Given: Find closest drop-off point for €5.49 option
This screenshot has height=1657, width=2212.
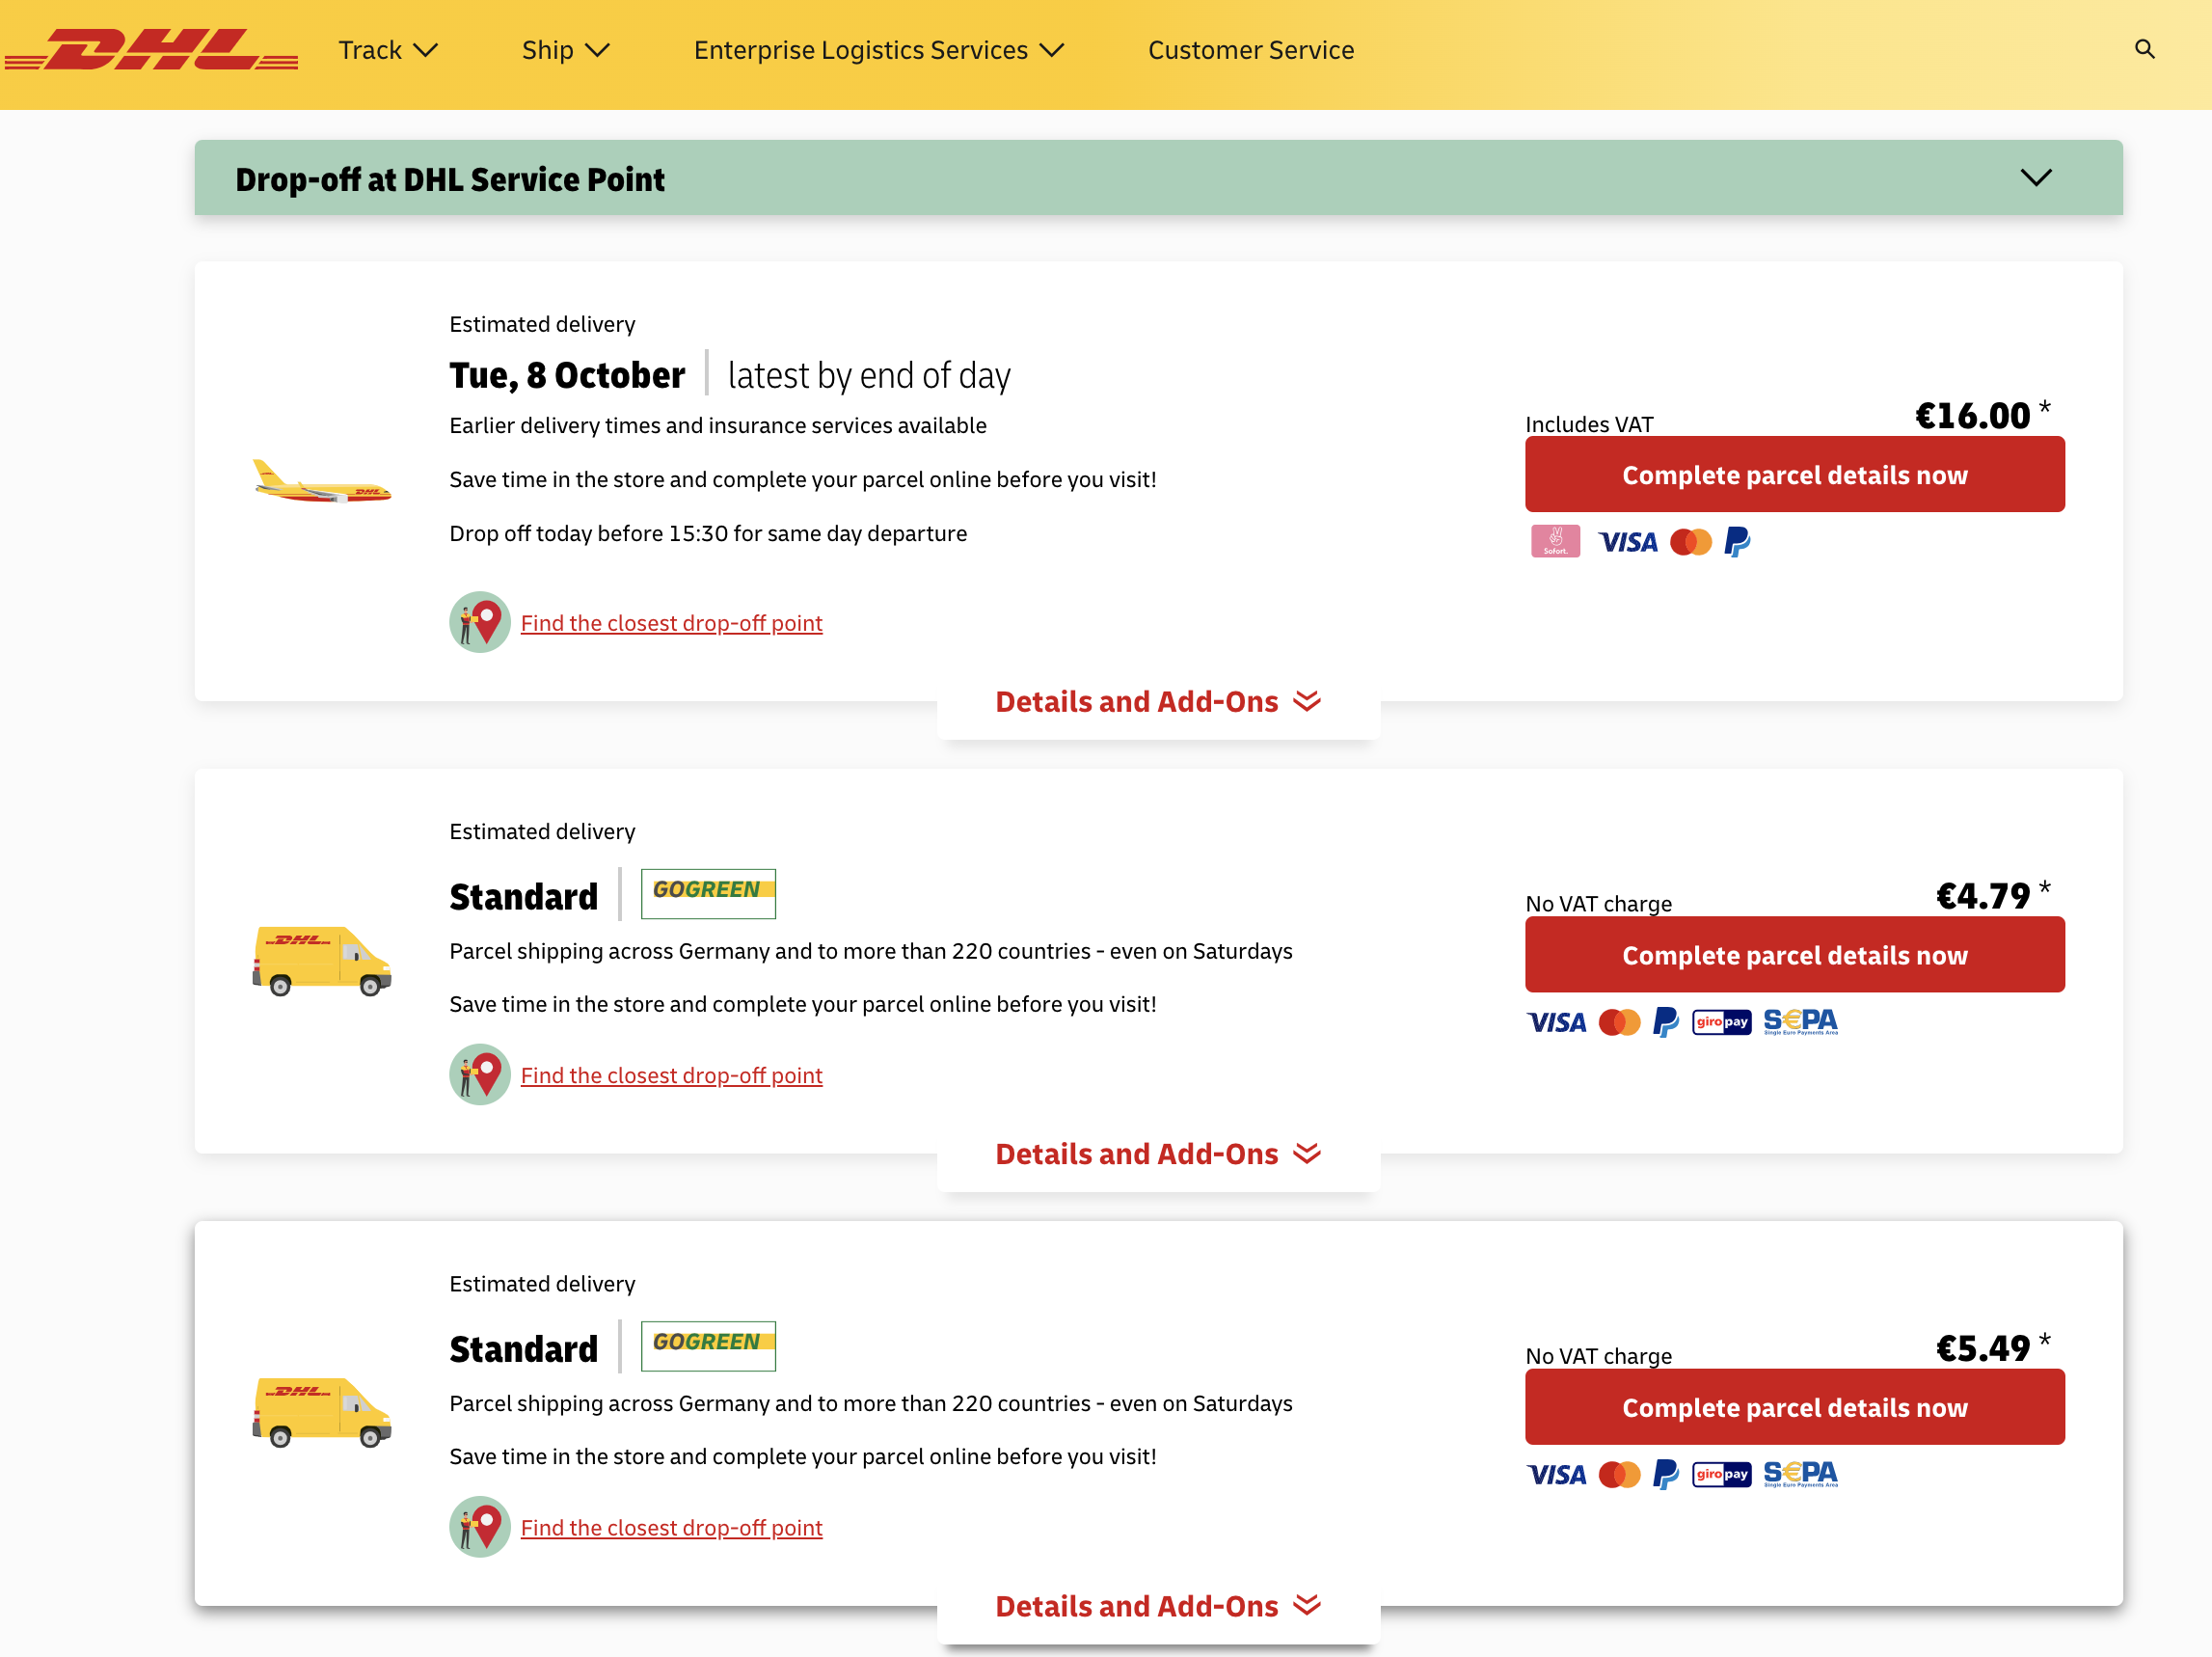Looking at the screenshot, I should (671, 1528).
